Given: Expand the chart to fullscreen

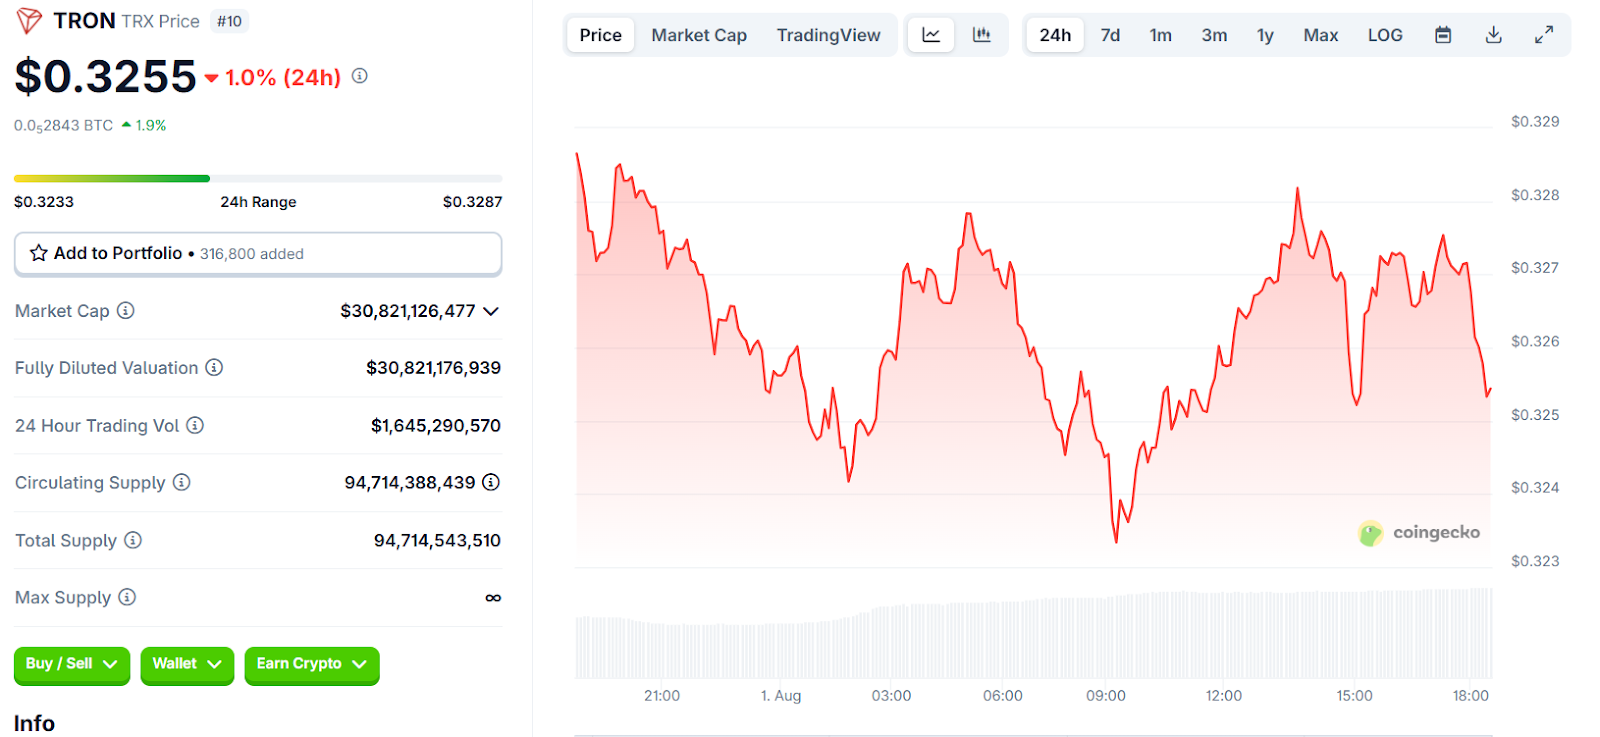Looking at the screenshot, I should [x=1544, y=35].
